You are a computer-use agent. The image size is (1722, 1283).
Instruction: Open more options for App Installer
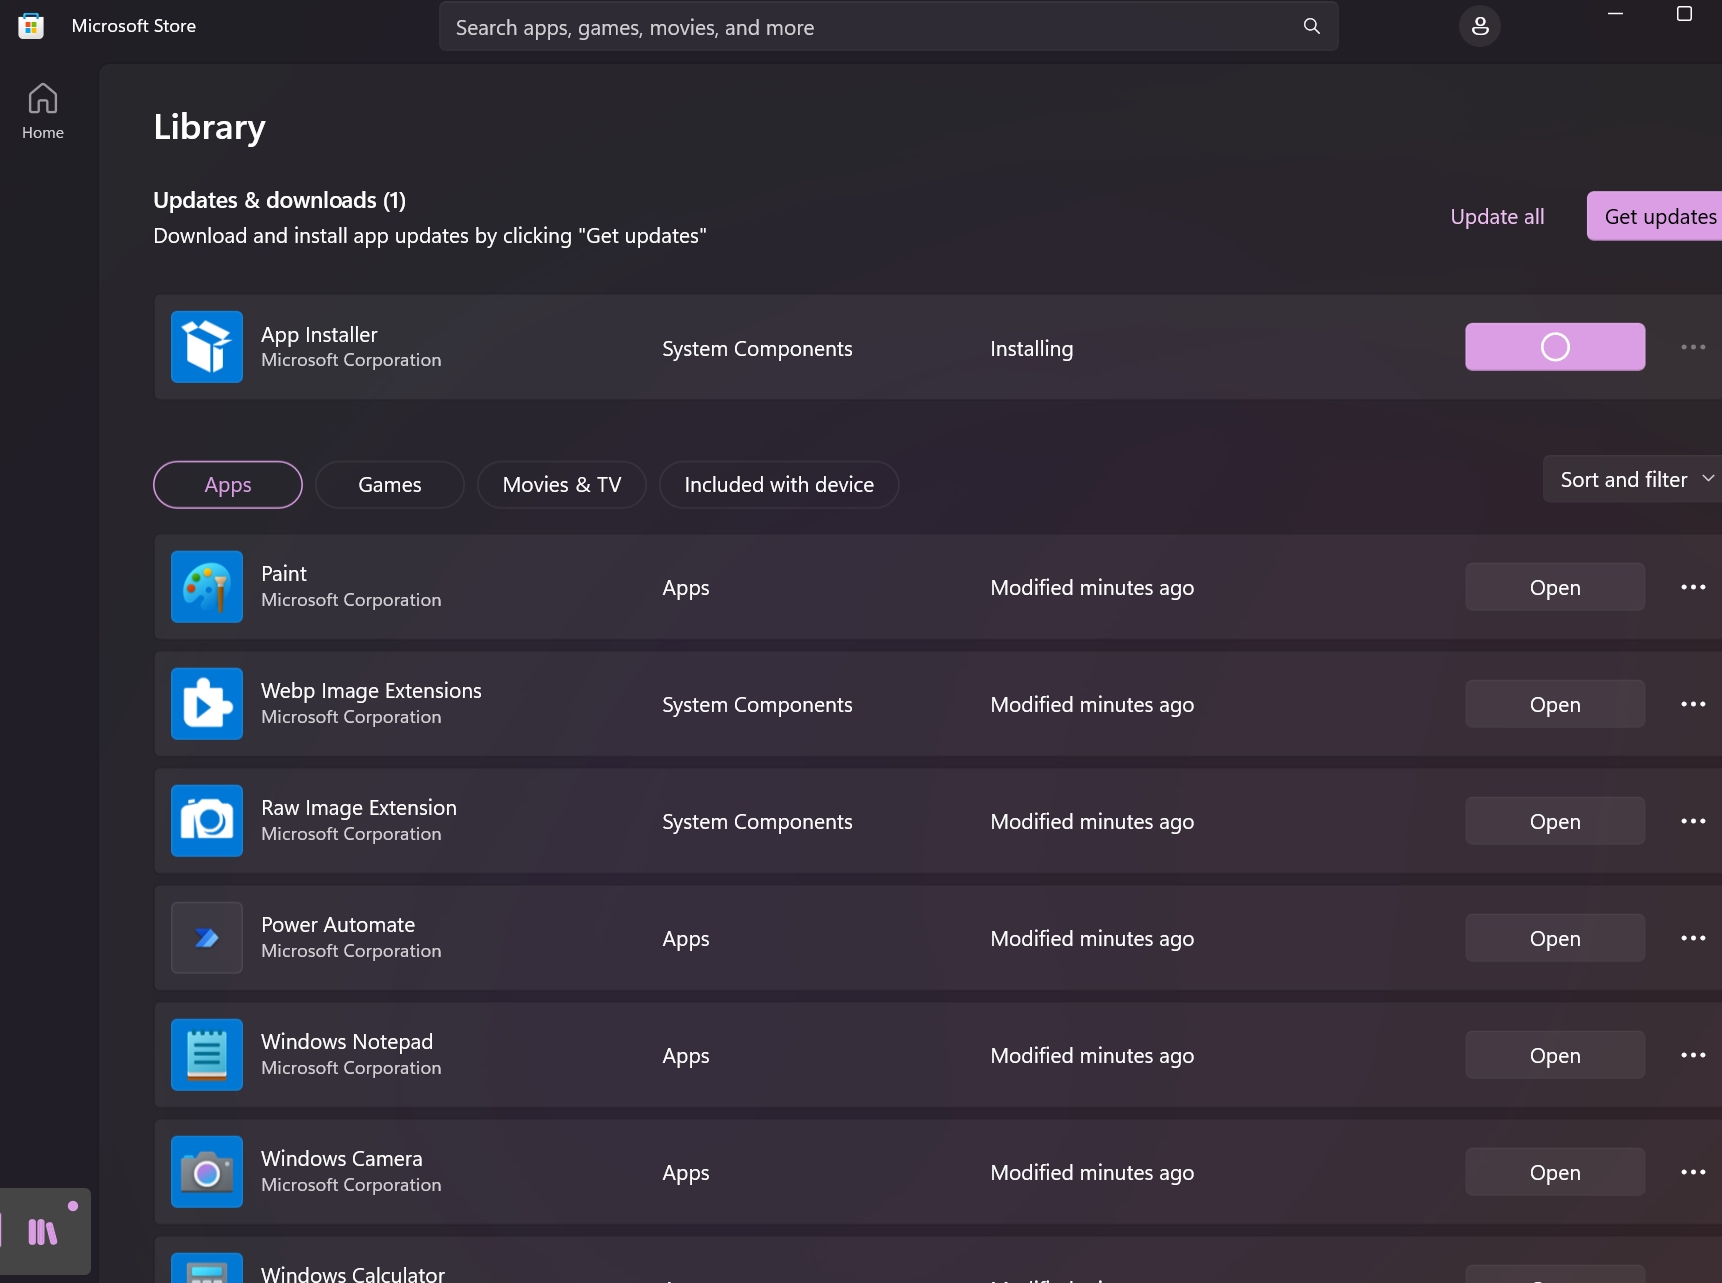click(1693, 347)
